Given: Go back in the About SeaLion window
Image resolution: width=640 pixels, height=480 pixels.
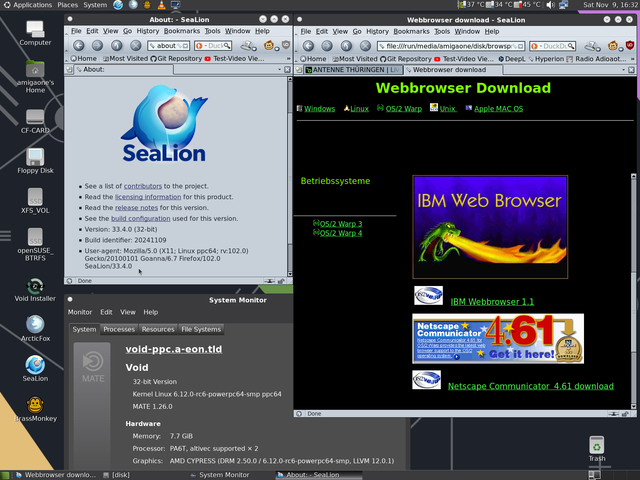Looking at the screenshot, I should point(78,46).
